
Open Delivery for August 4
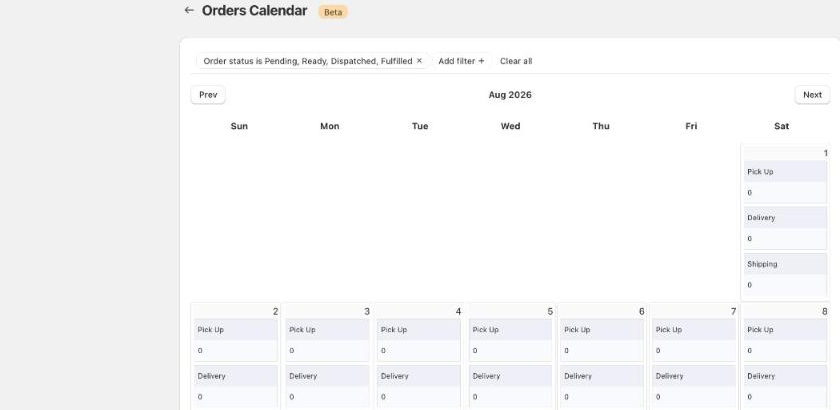[419, 387]
